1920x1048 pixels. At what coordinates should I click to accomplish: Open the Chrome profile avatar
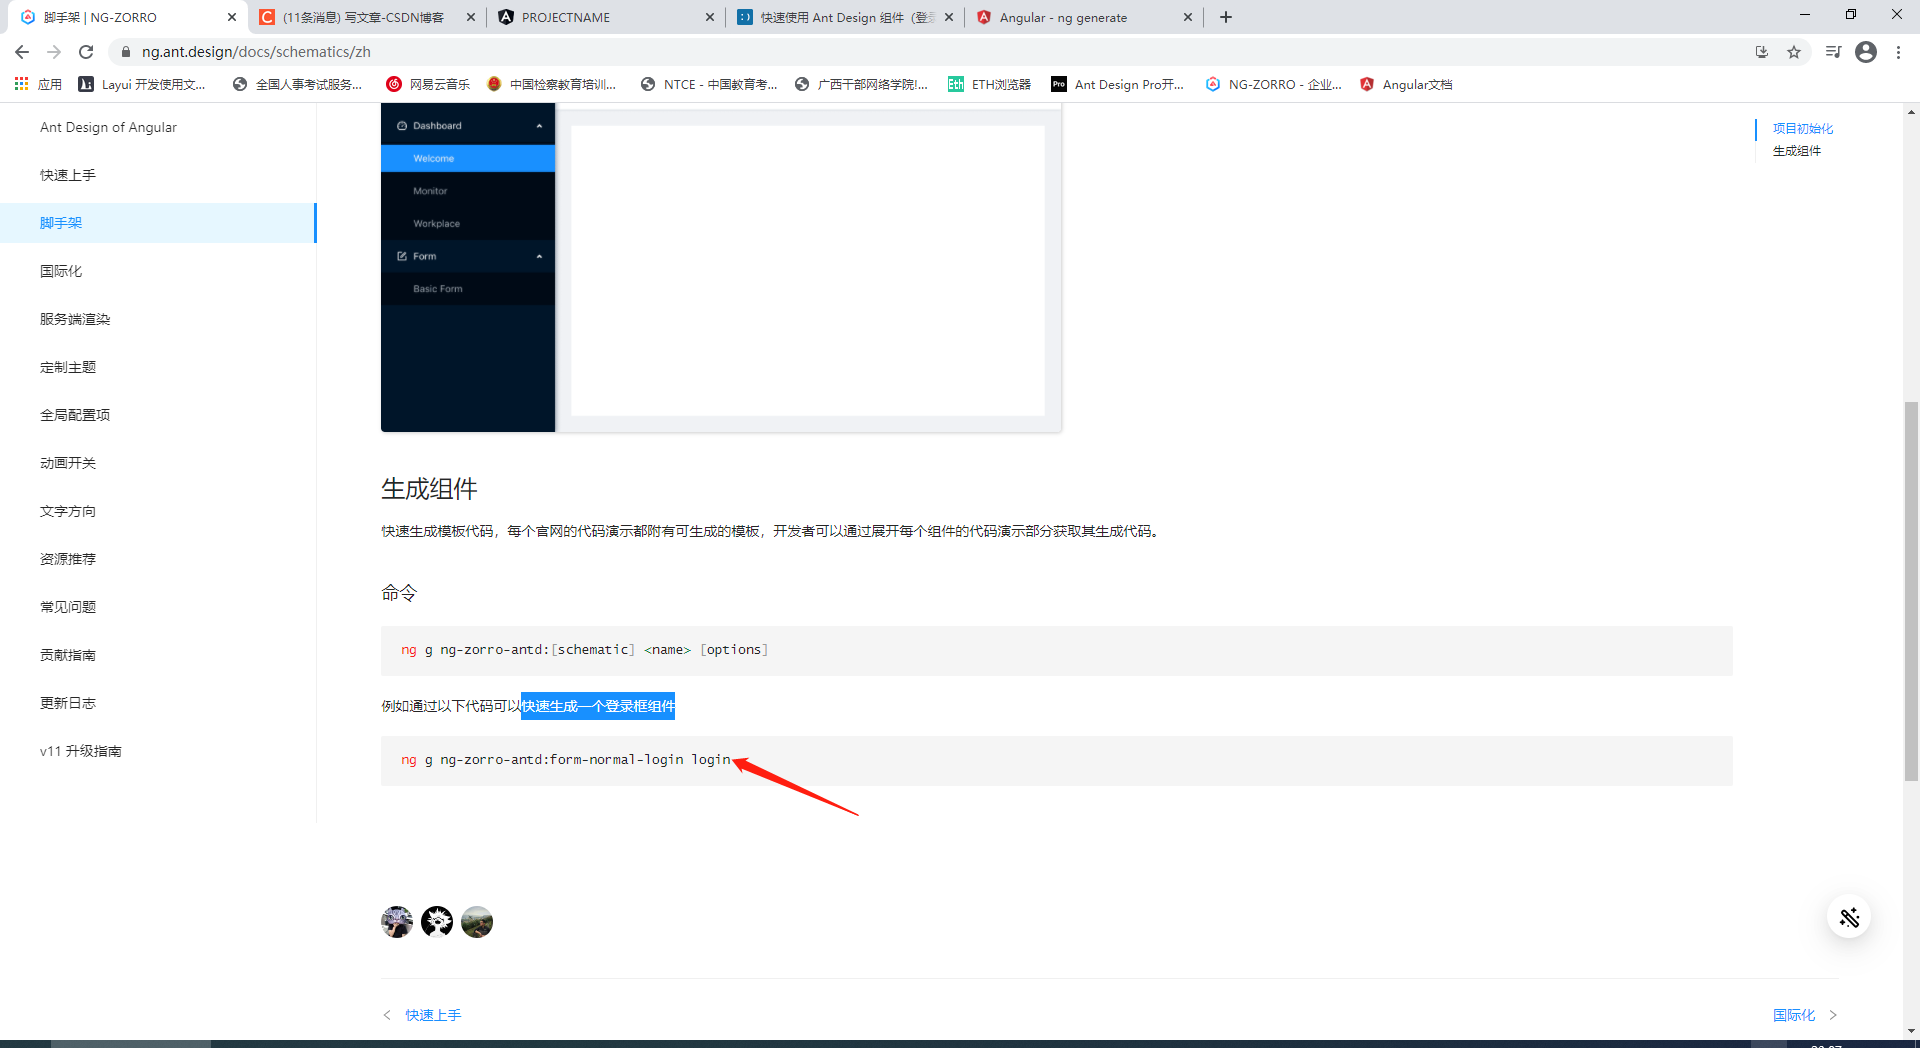tap(1866, 52)
